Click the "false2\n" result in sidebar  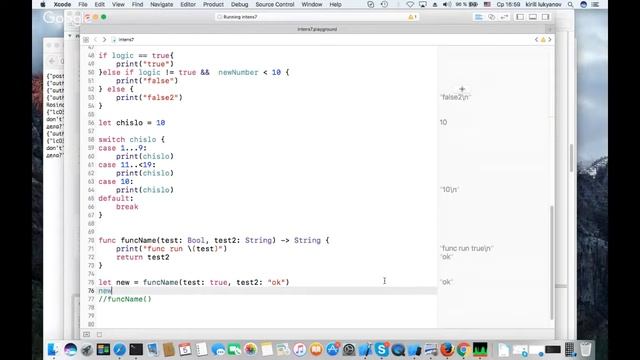(x=456, y=97)
